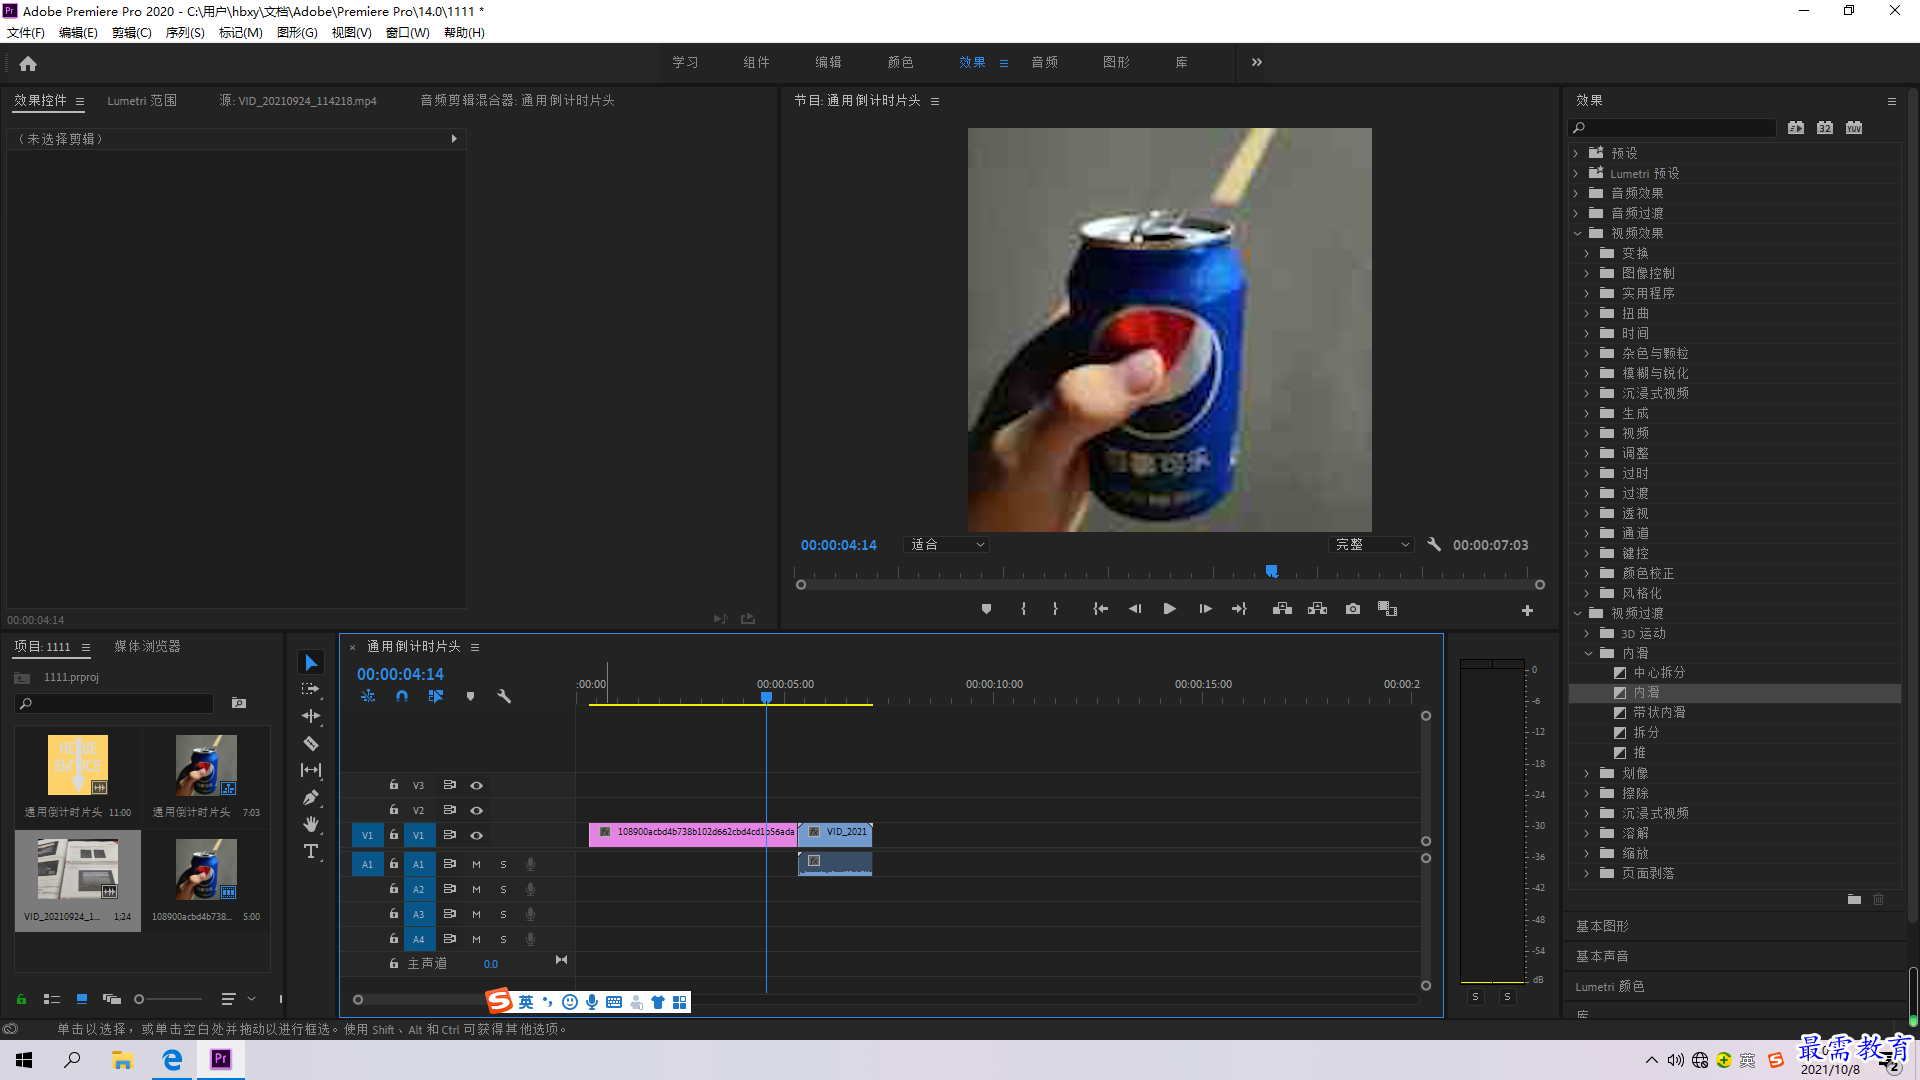Viewport: 1920px width, 1080px height.
Task: Go to In point button
Action: pyautogui.click(x=1100, y=609)
